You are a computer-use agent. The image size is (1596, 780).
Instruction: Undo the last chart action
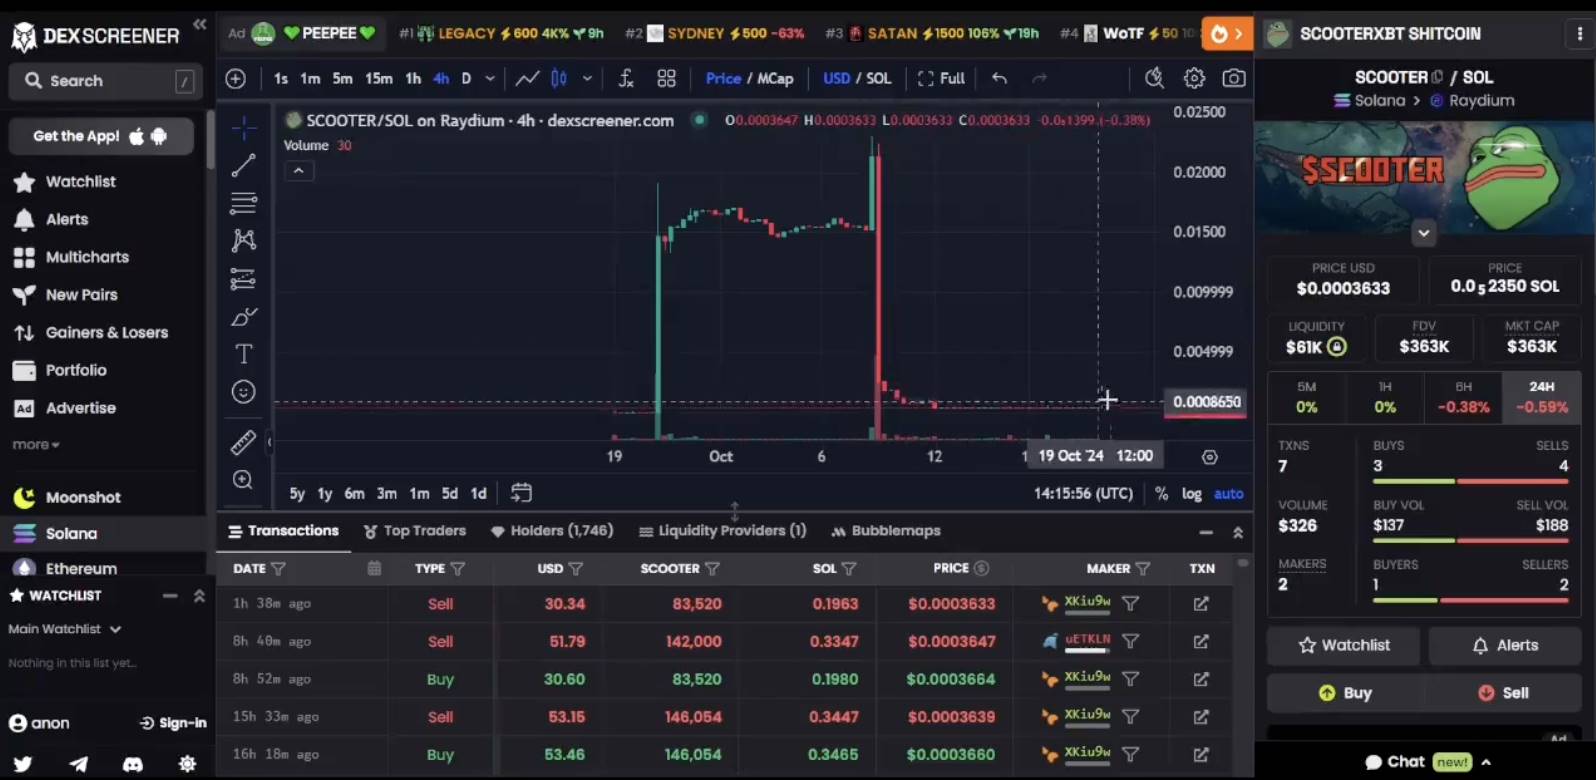pyautogui.click(x=999, y=78)
